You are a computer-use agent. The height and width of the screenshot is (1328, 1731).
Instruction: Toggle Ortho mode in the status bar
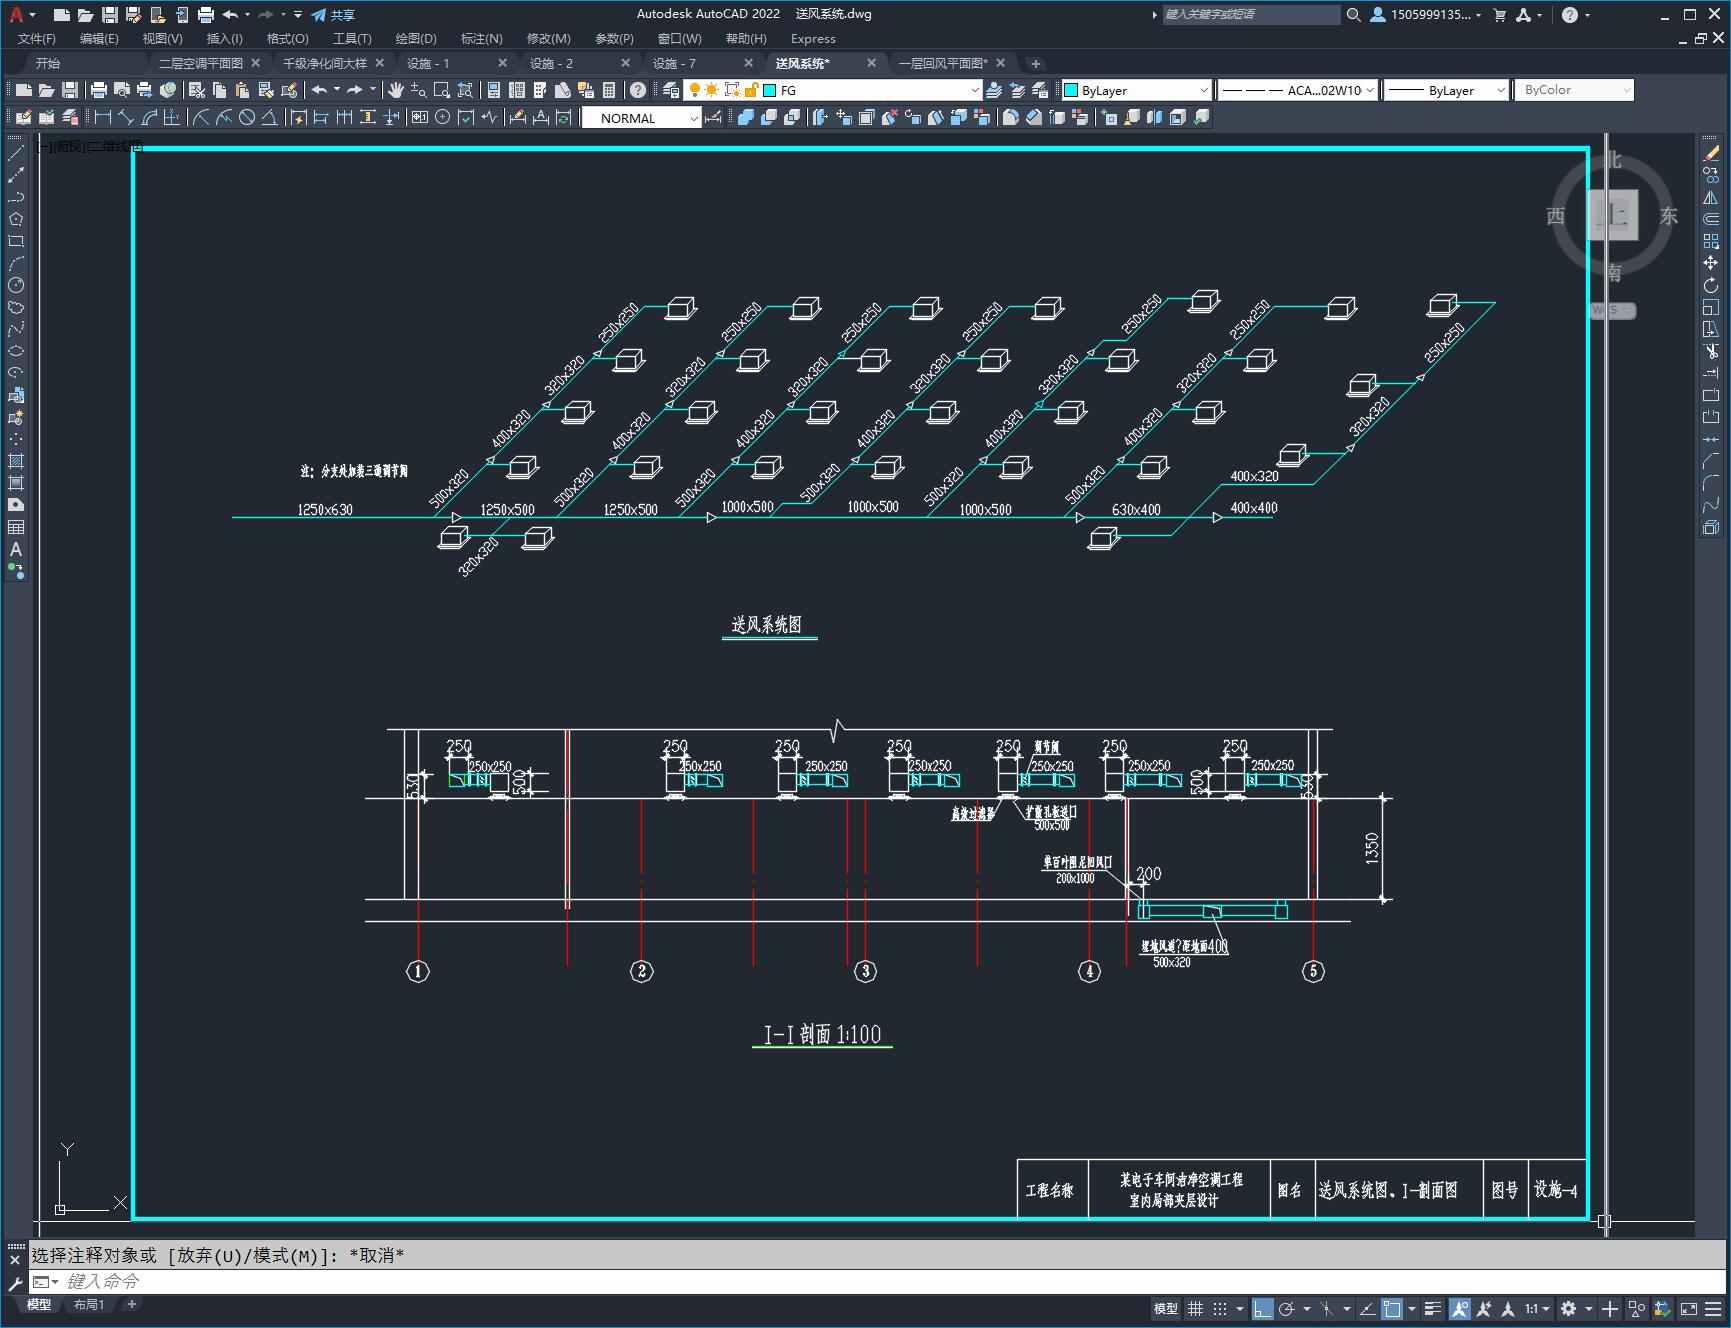tap(1263, 1308)
